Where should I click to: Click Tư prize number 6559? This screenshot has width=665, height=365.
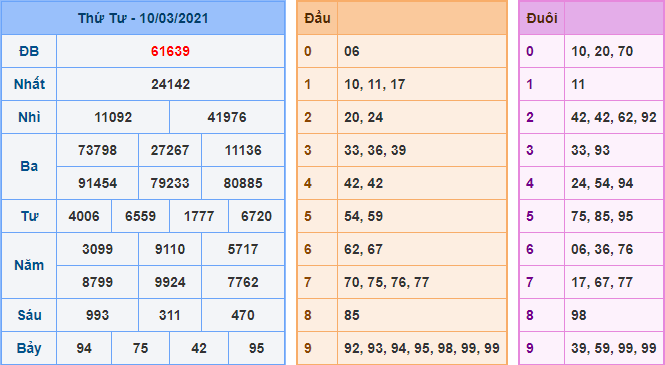(x=140, y=217)
